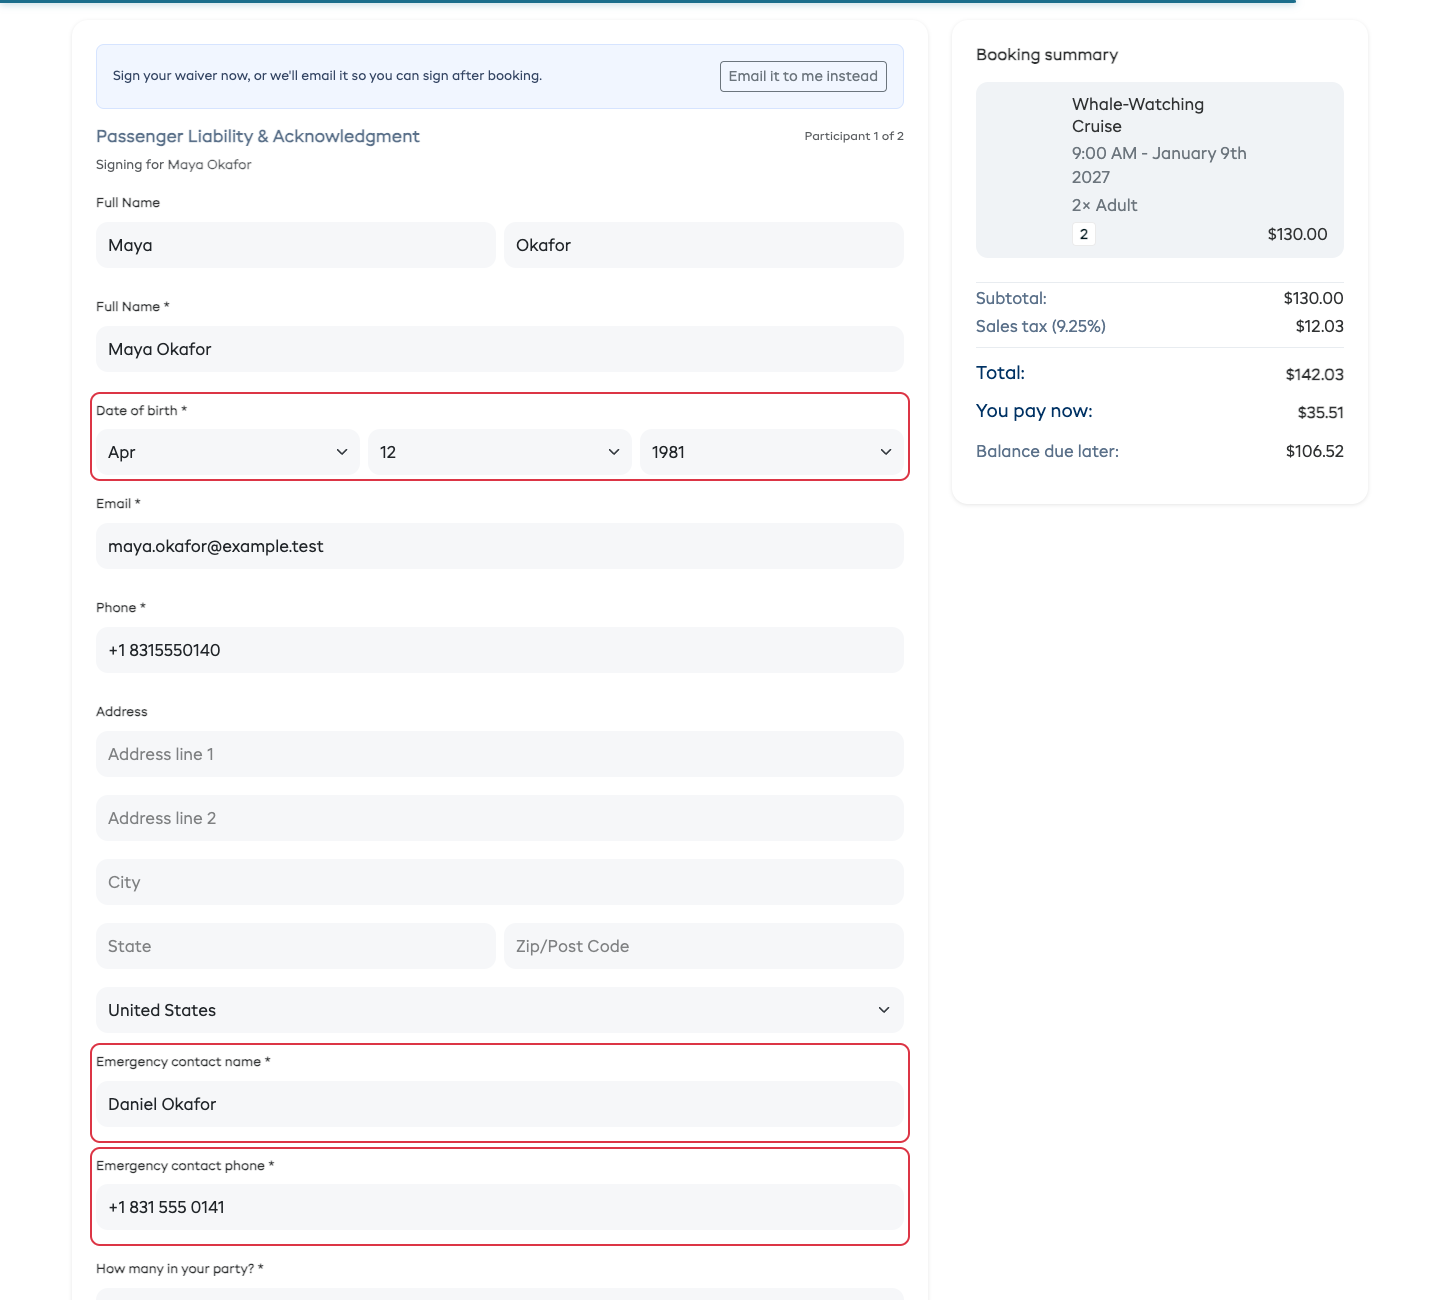
Task: Click the chevron arrow on the year dropdown
Action: [885, 452]
